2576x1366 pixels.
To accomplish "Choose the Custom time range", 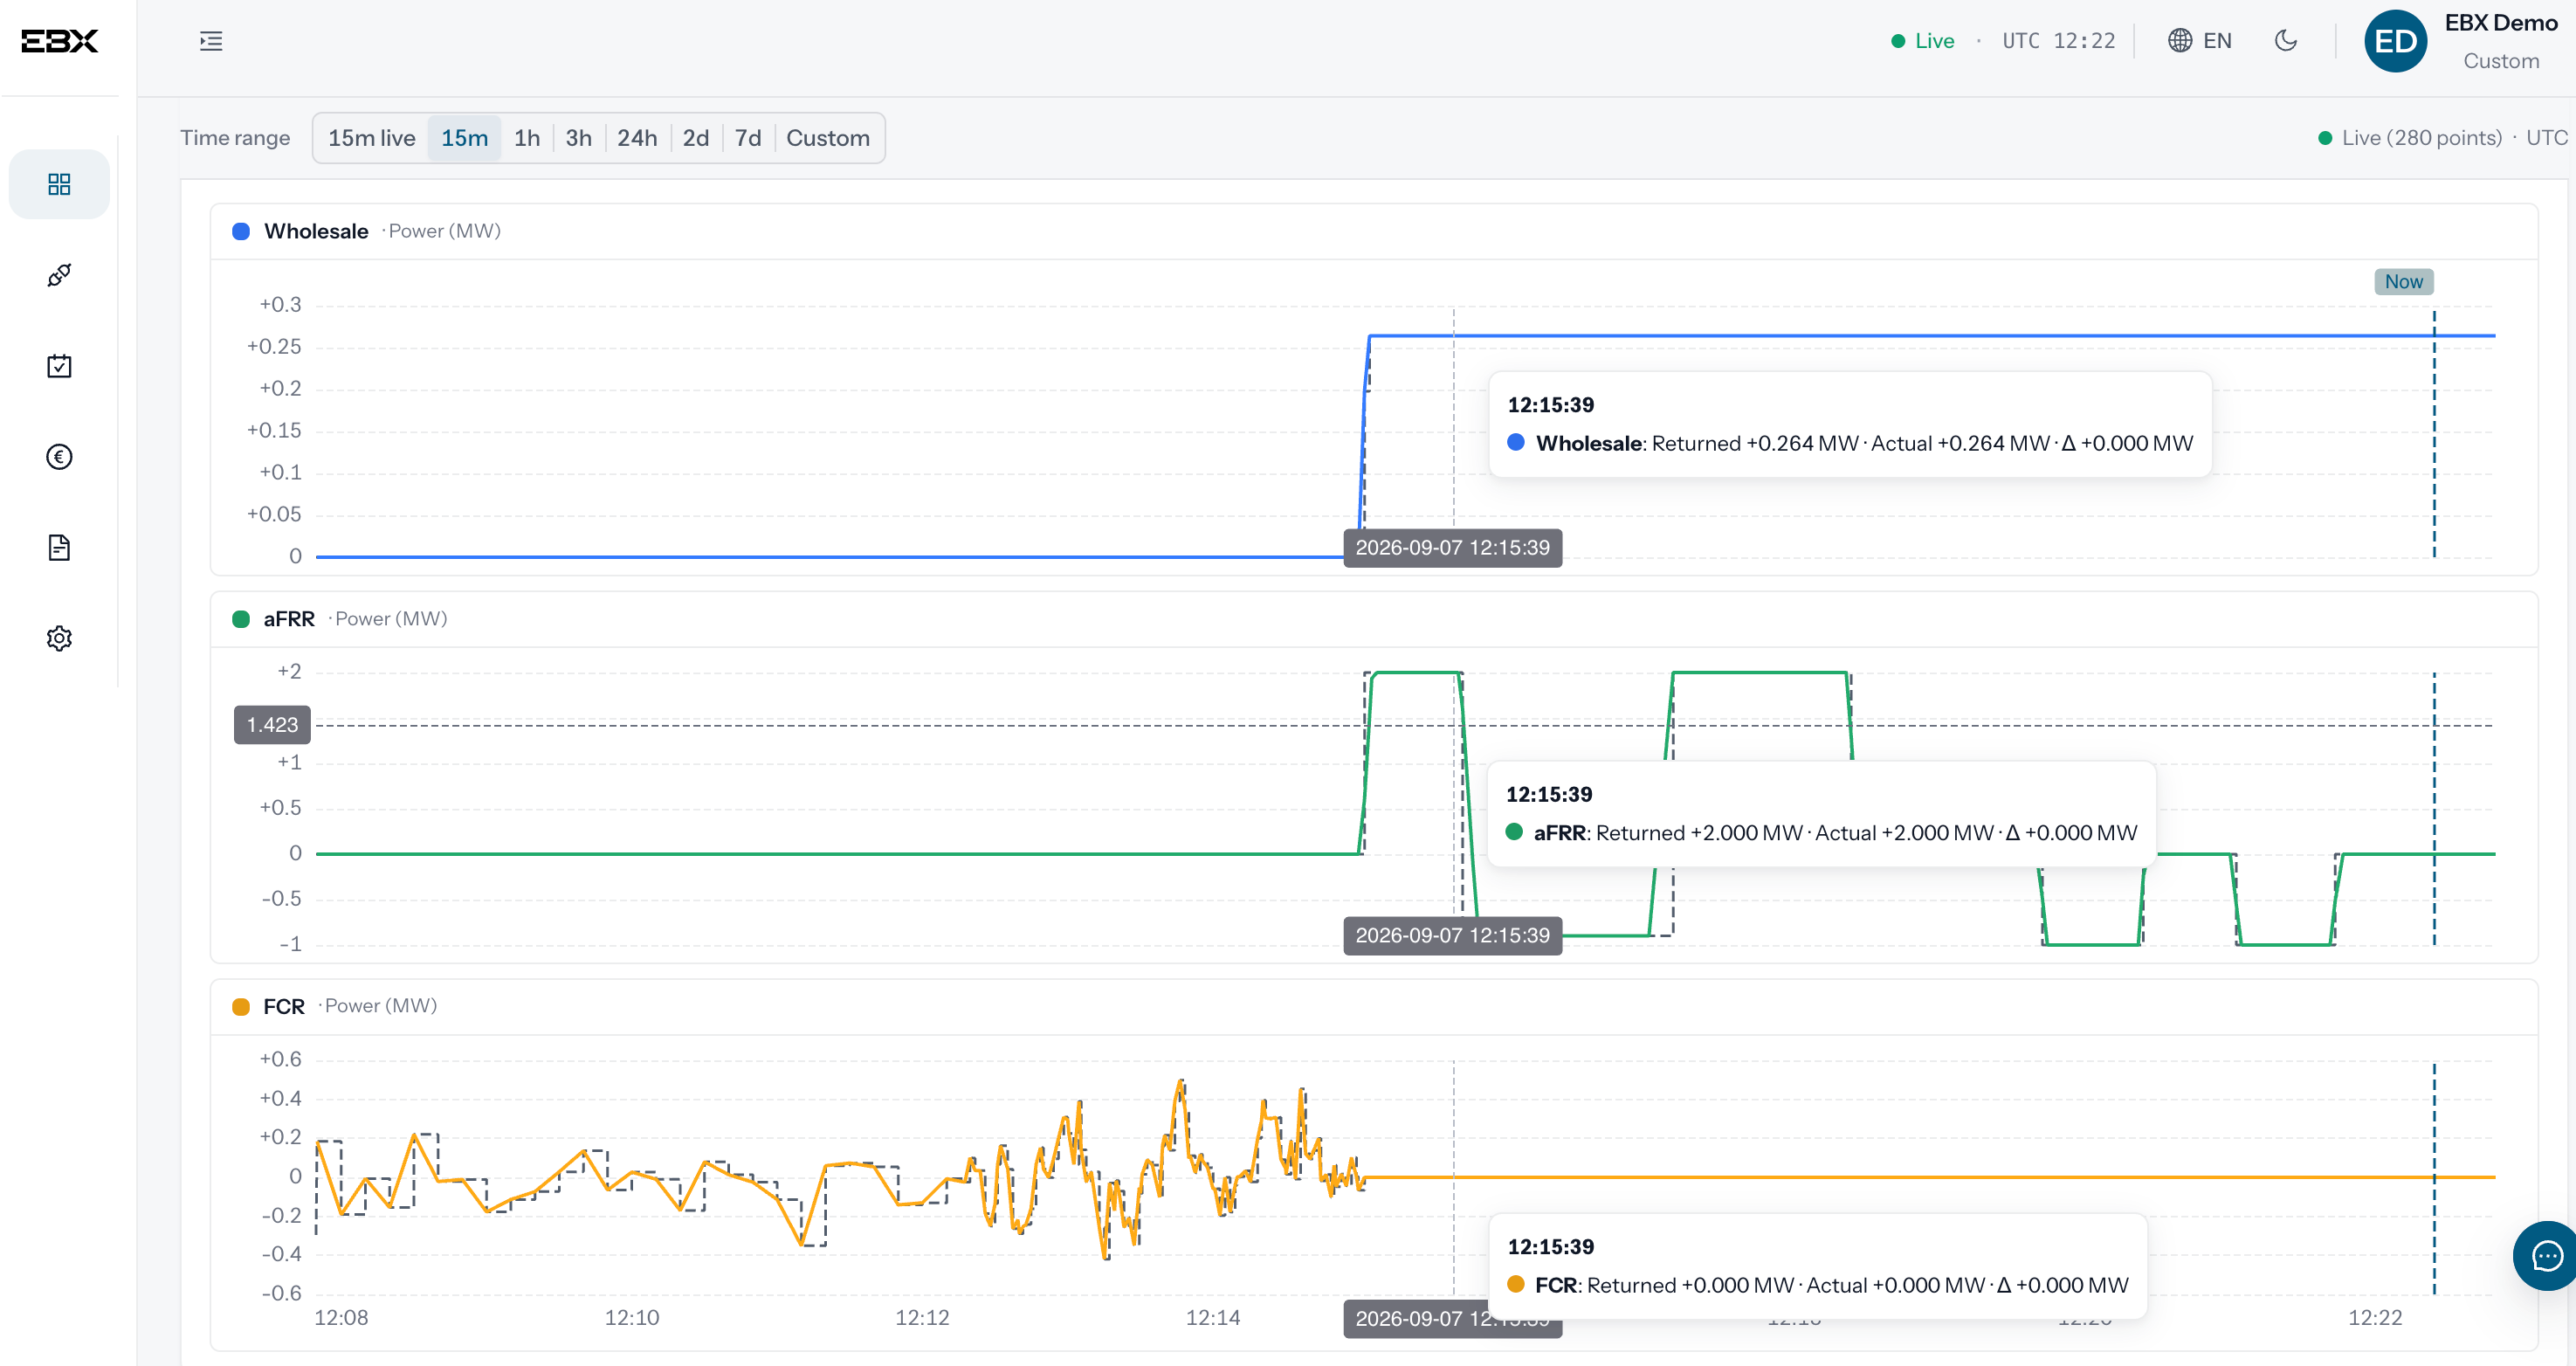I will coord(828,138).
